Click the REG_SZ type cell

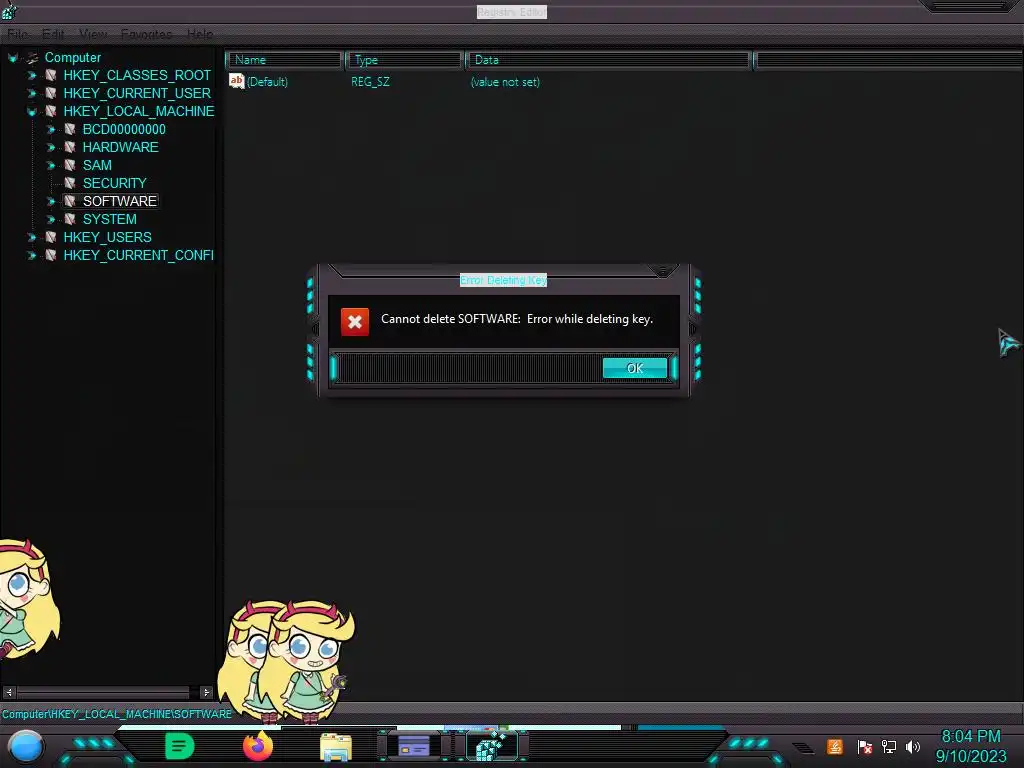pos(370,82)
